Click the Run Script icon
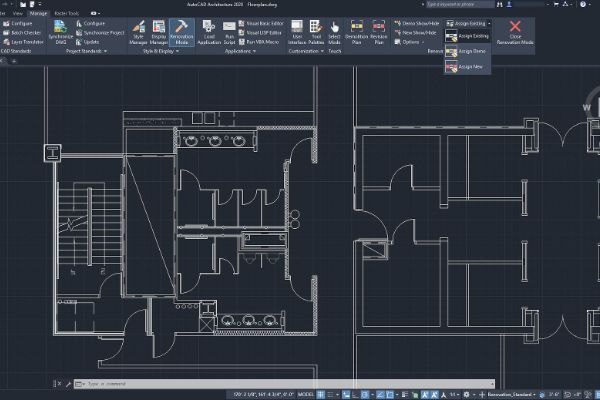Image resolution: width=600 pixels, height=400 pixels. click(230, 31)
